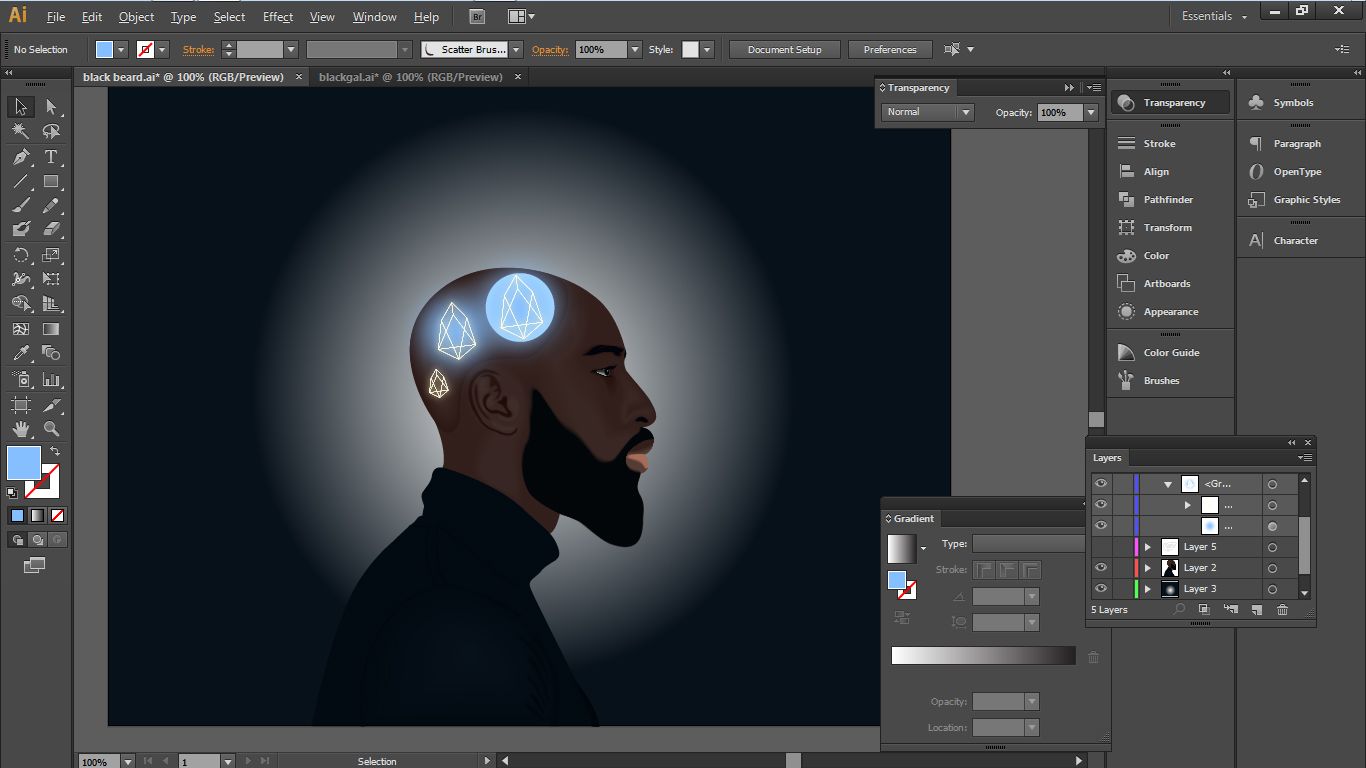Open the File menu
The width and height of the screenshot is (1366, 768).
click(56, 17)
